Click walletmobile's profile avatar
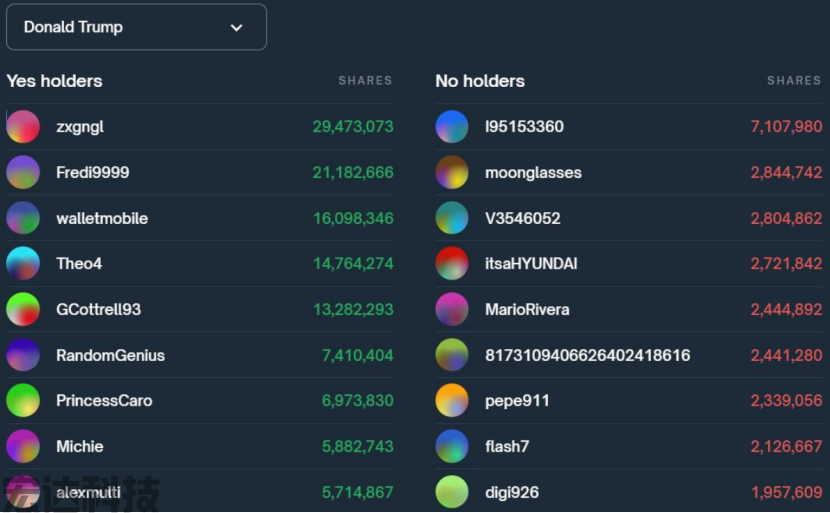 [23, 218]
